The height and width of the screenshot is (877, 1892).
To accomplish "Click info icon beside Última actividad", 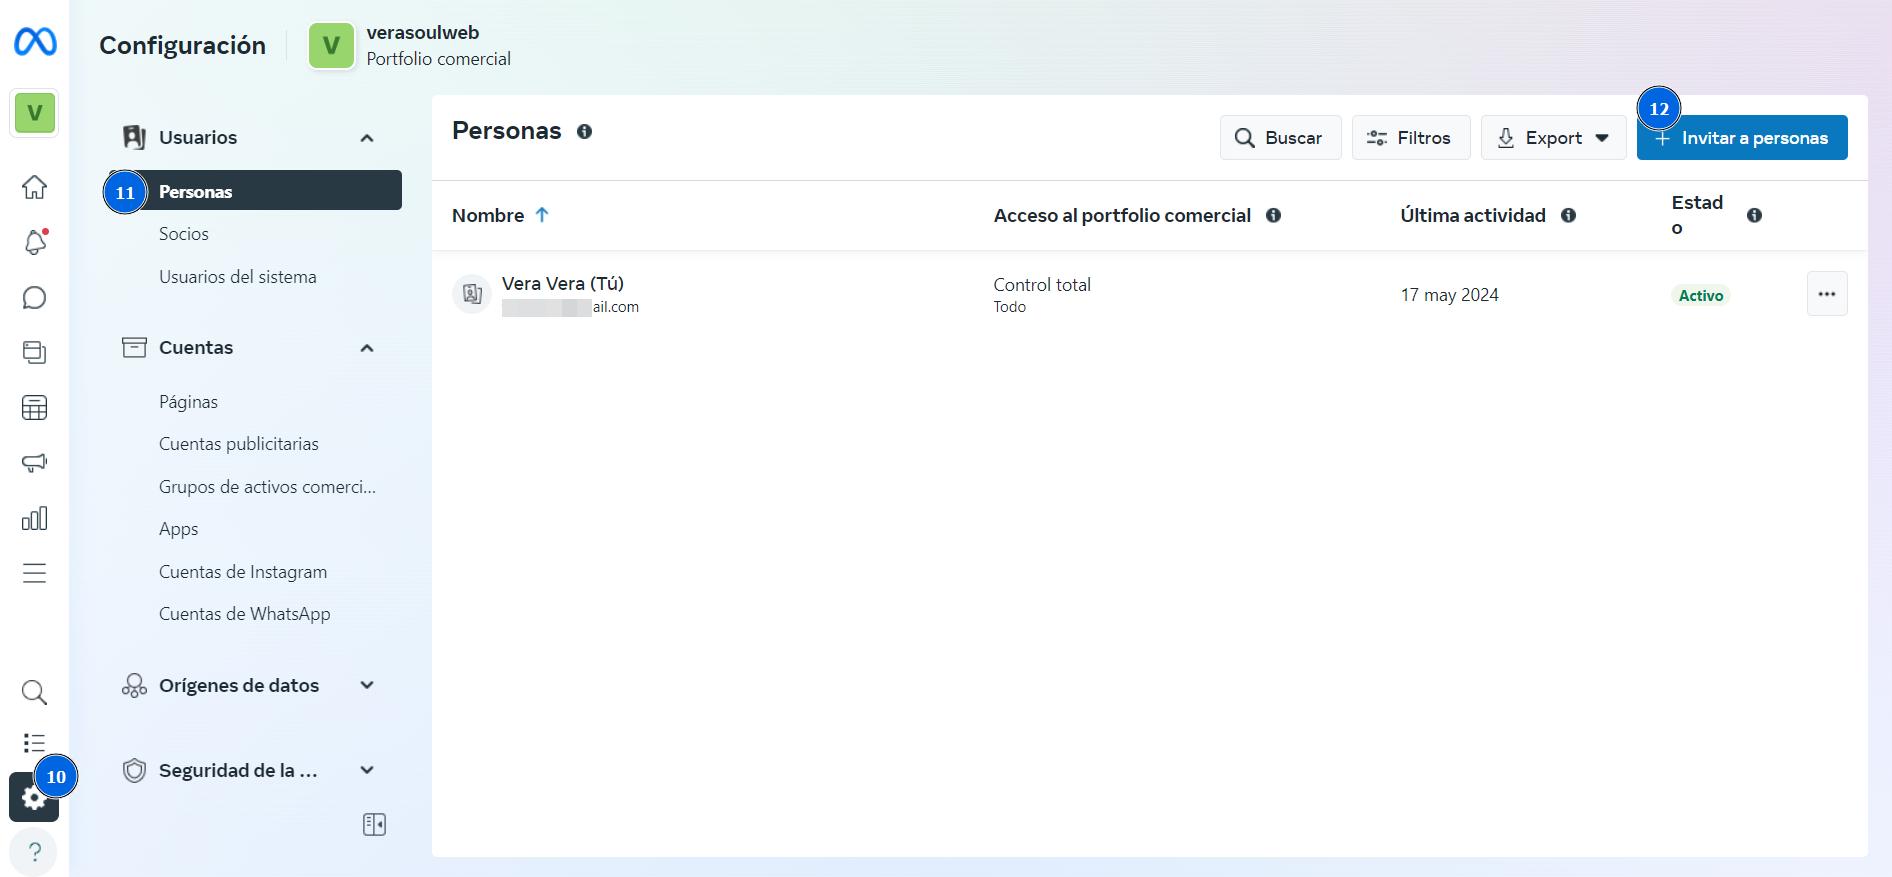I will 1568,215.
